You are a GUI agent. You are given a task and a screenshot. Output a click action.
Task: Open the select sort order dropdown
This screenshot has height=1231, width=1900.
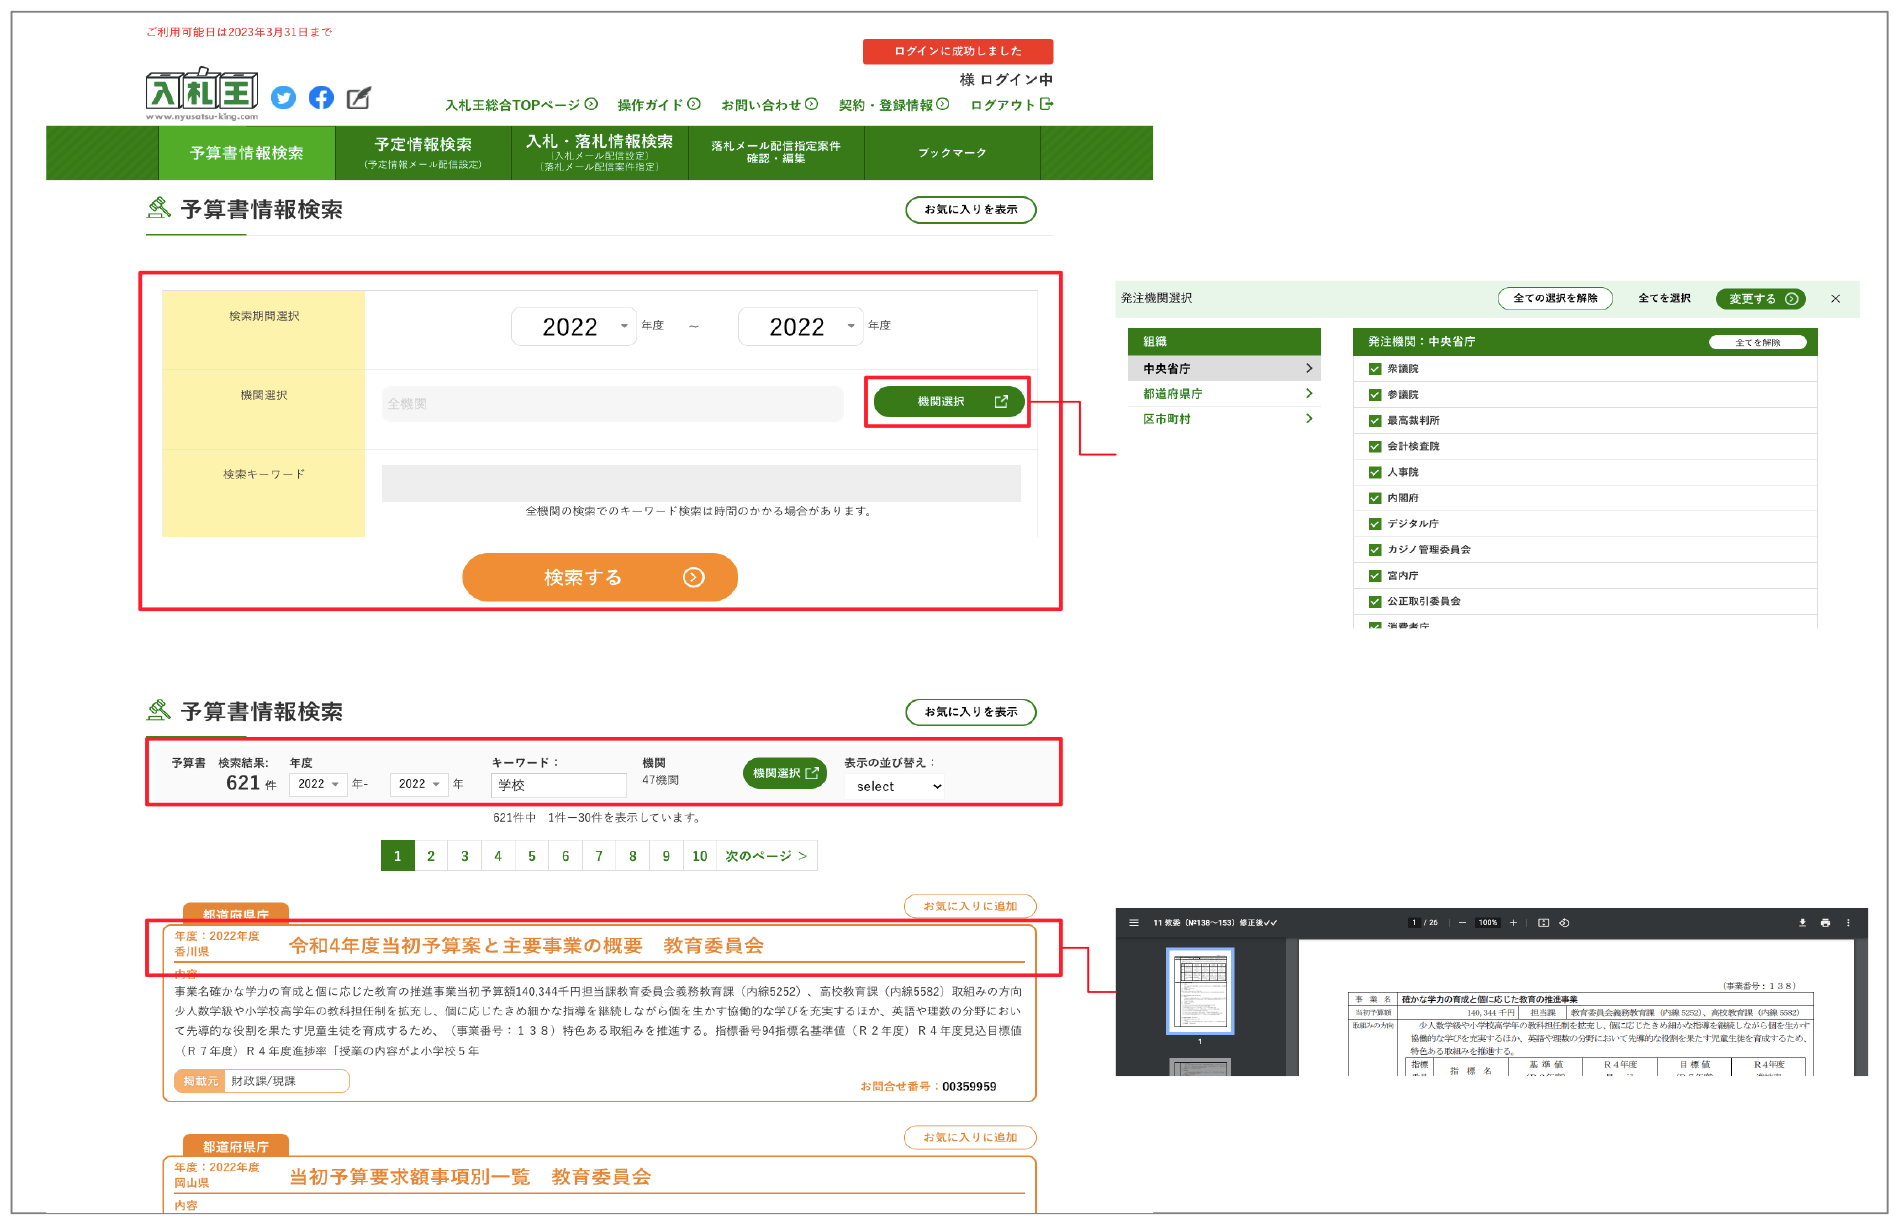893,786
